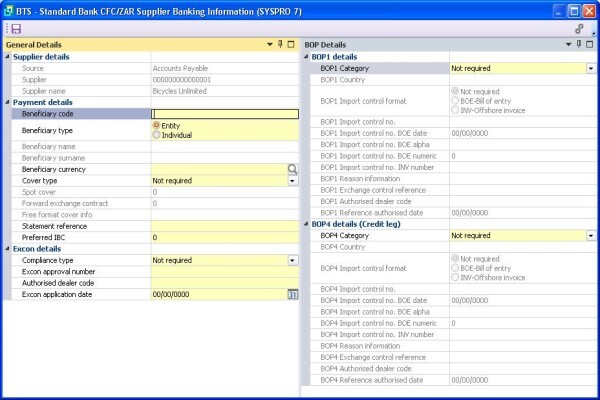Viewport: 600px width, 400px height.
Task: Collapse the Excon details group
Action: point(8,249)
